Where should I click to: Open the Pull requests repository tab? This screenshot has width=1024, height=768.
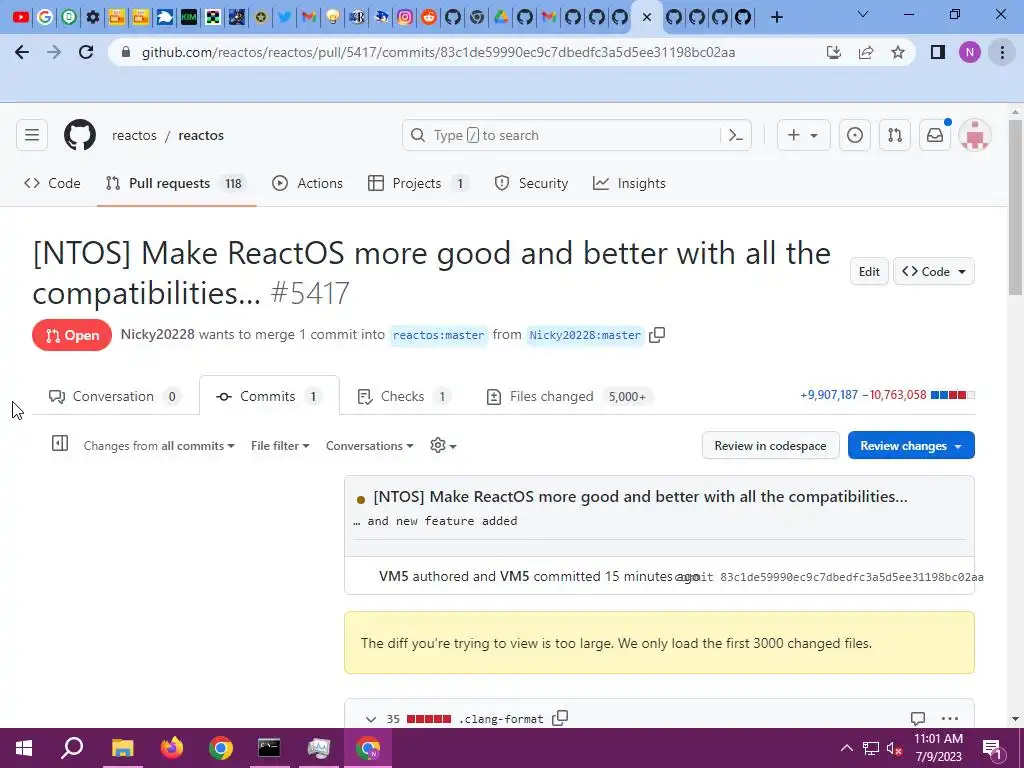tap(176, 184)
